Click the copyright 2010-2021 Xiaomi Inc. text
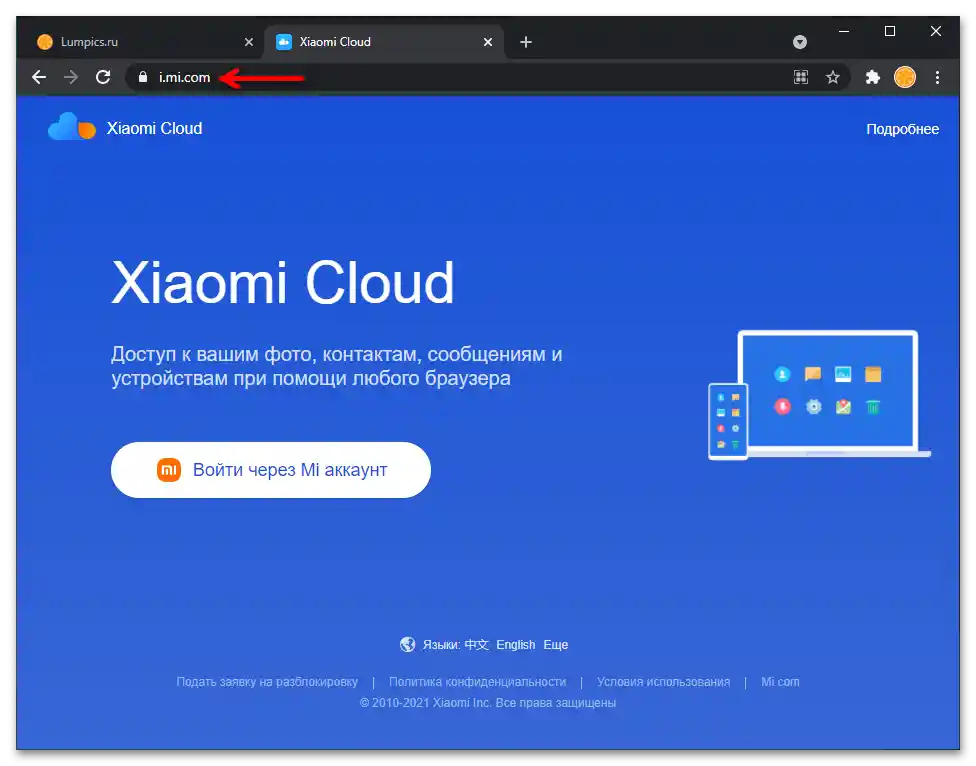976x766 pixels. click(x=488, y=703)
